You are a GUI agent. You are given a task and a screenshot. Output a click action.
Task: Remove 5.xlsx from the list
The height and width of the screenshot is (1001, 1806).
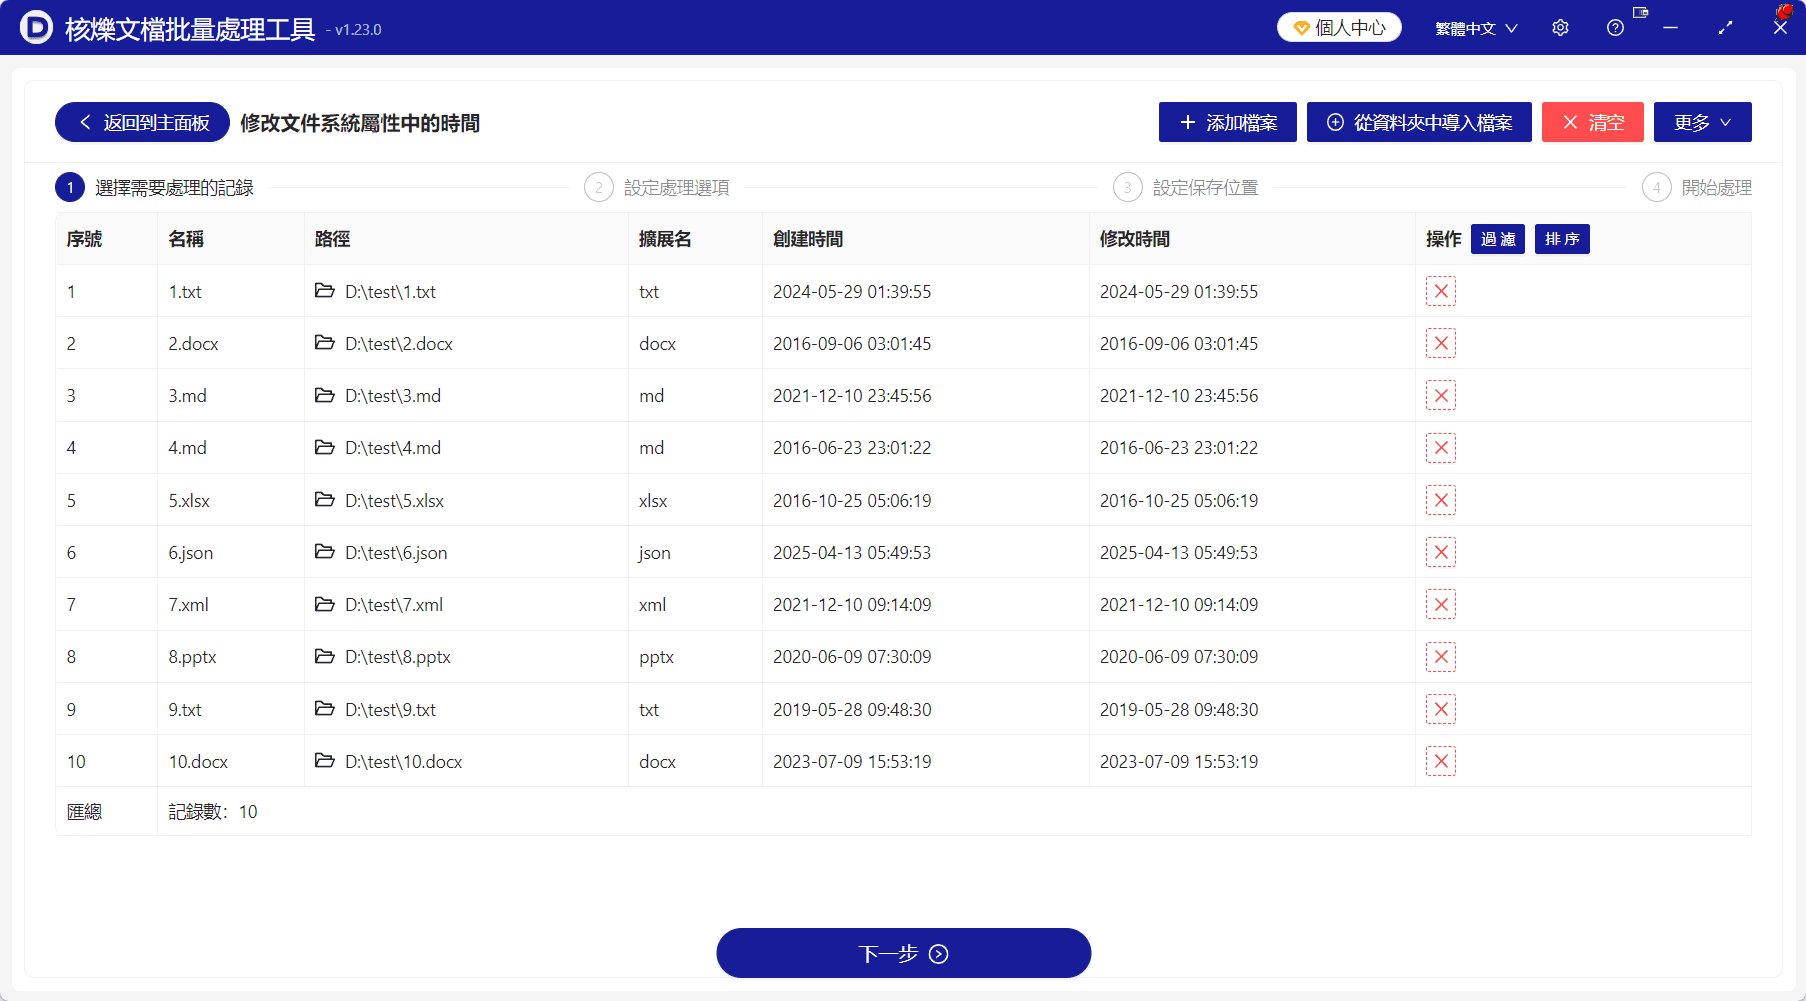[1440, 500]
